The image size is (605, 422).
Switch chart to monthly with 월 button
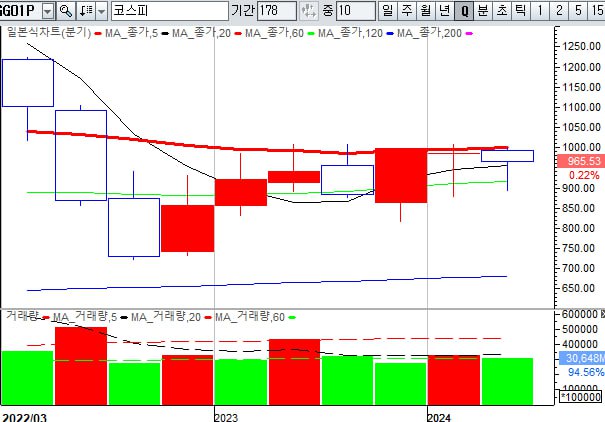click(x=426, y=11)
